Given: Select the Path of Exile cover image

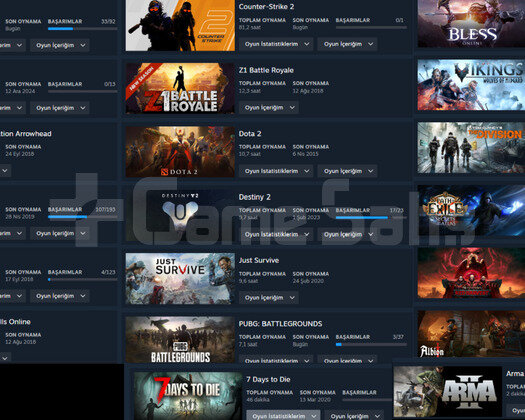Looking at the screenshot, I should tap(471, 211).
